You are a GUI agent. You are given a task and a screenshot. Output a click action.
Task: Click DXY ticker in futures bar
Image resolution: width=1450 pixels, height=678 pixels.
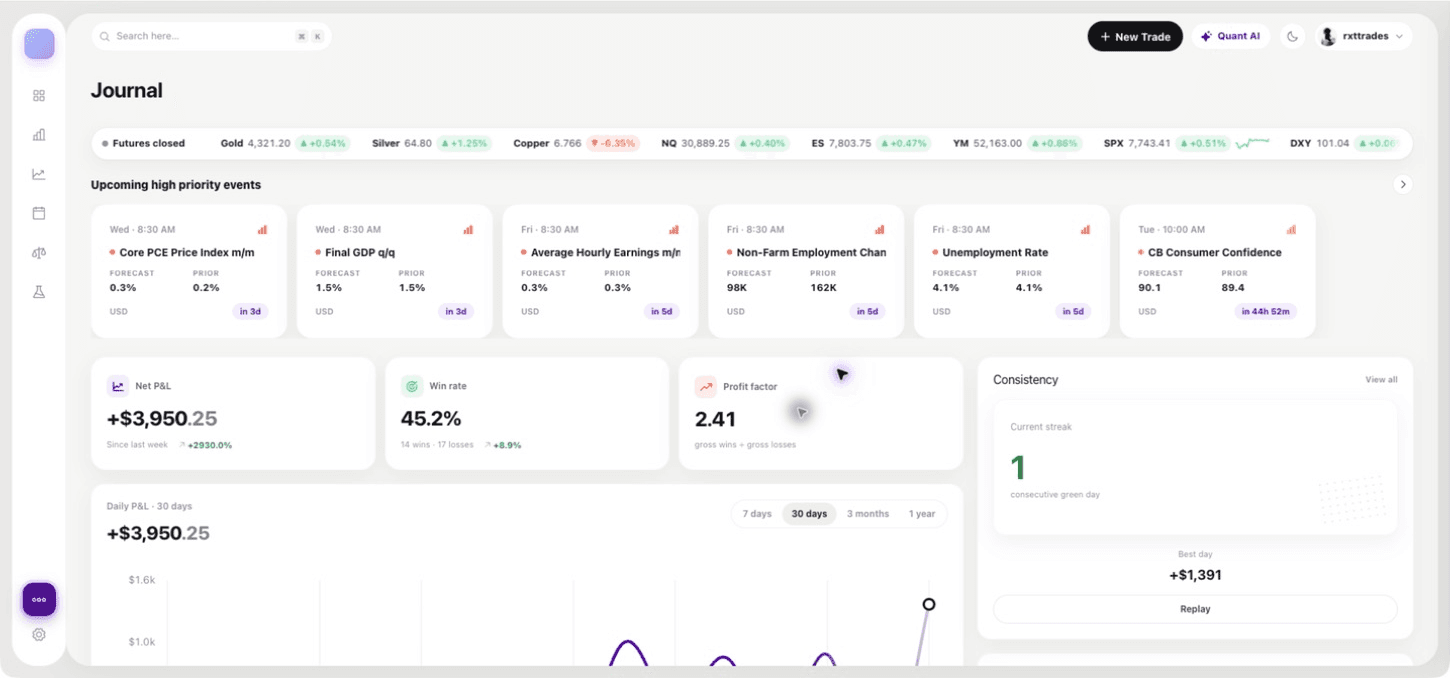click(1343, 143)
